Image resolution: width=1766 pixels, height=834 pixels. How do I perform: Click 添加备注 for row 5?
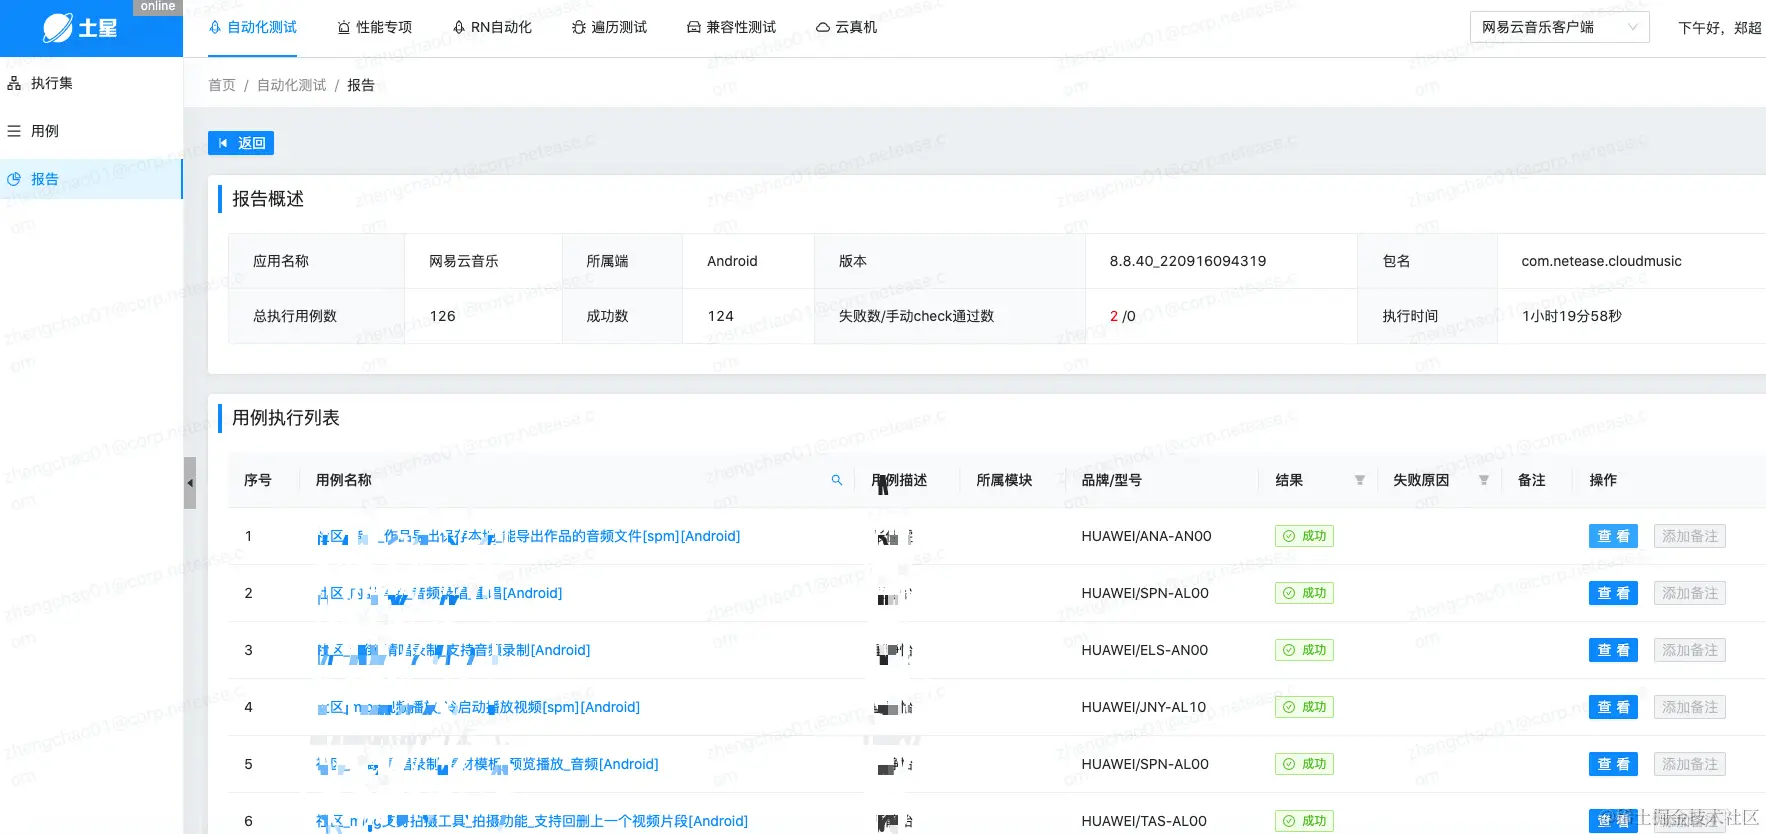[x=1690, y=764]
